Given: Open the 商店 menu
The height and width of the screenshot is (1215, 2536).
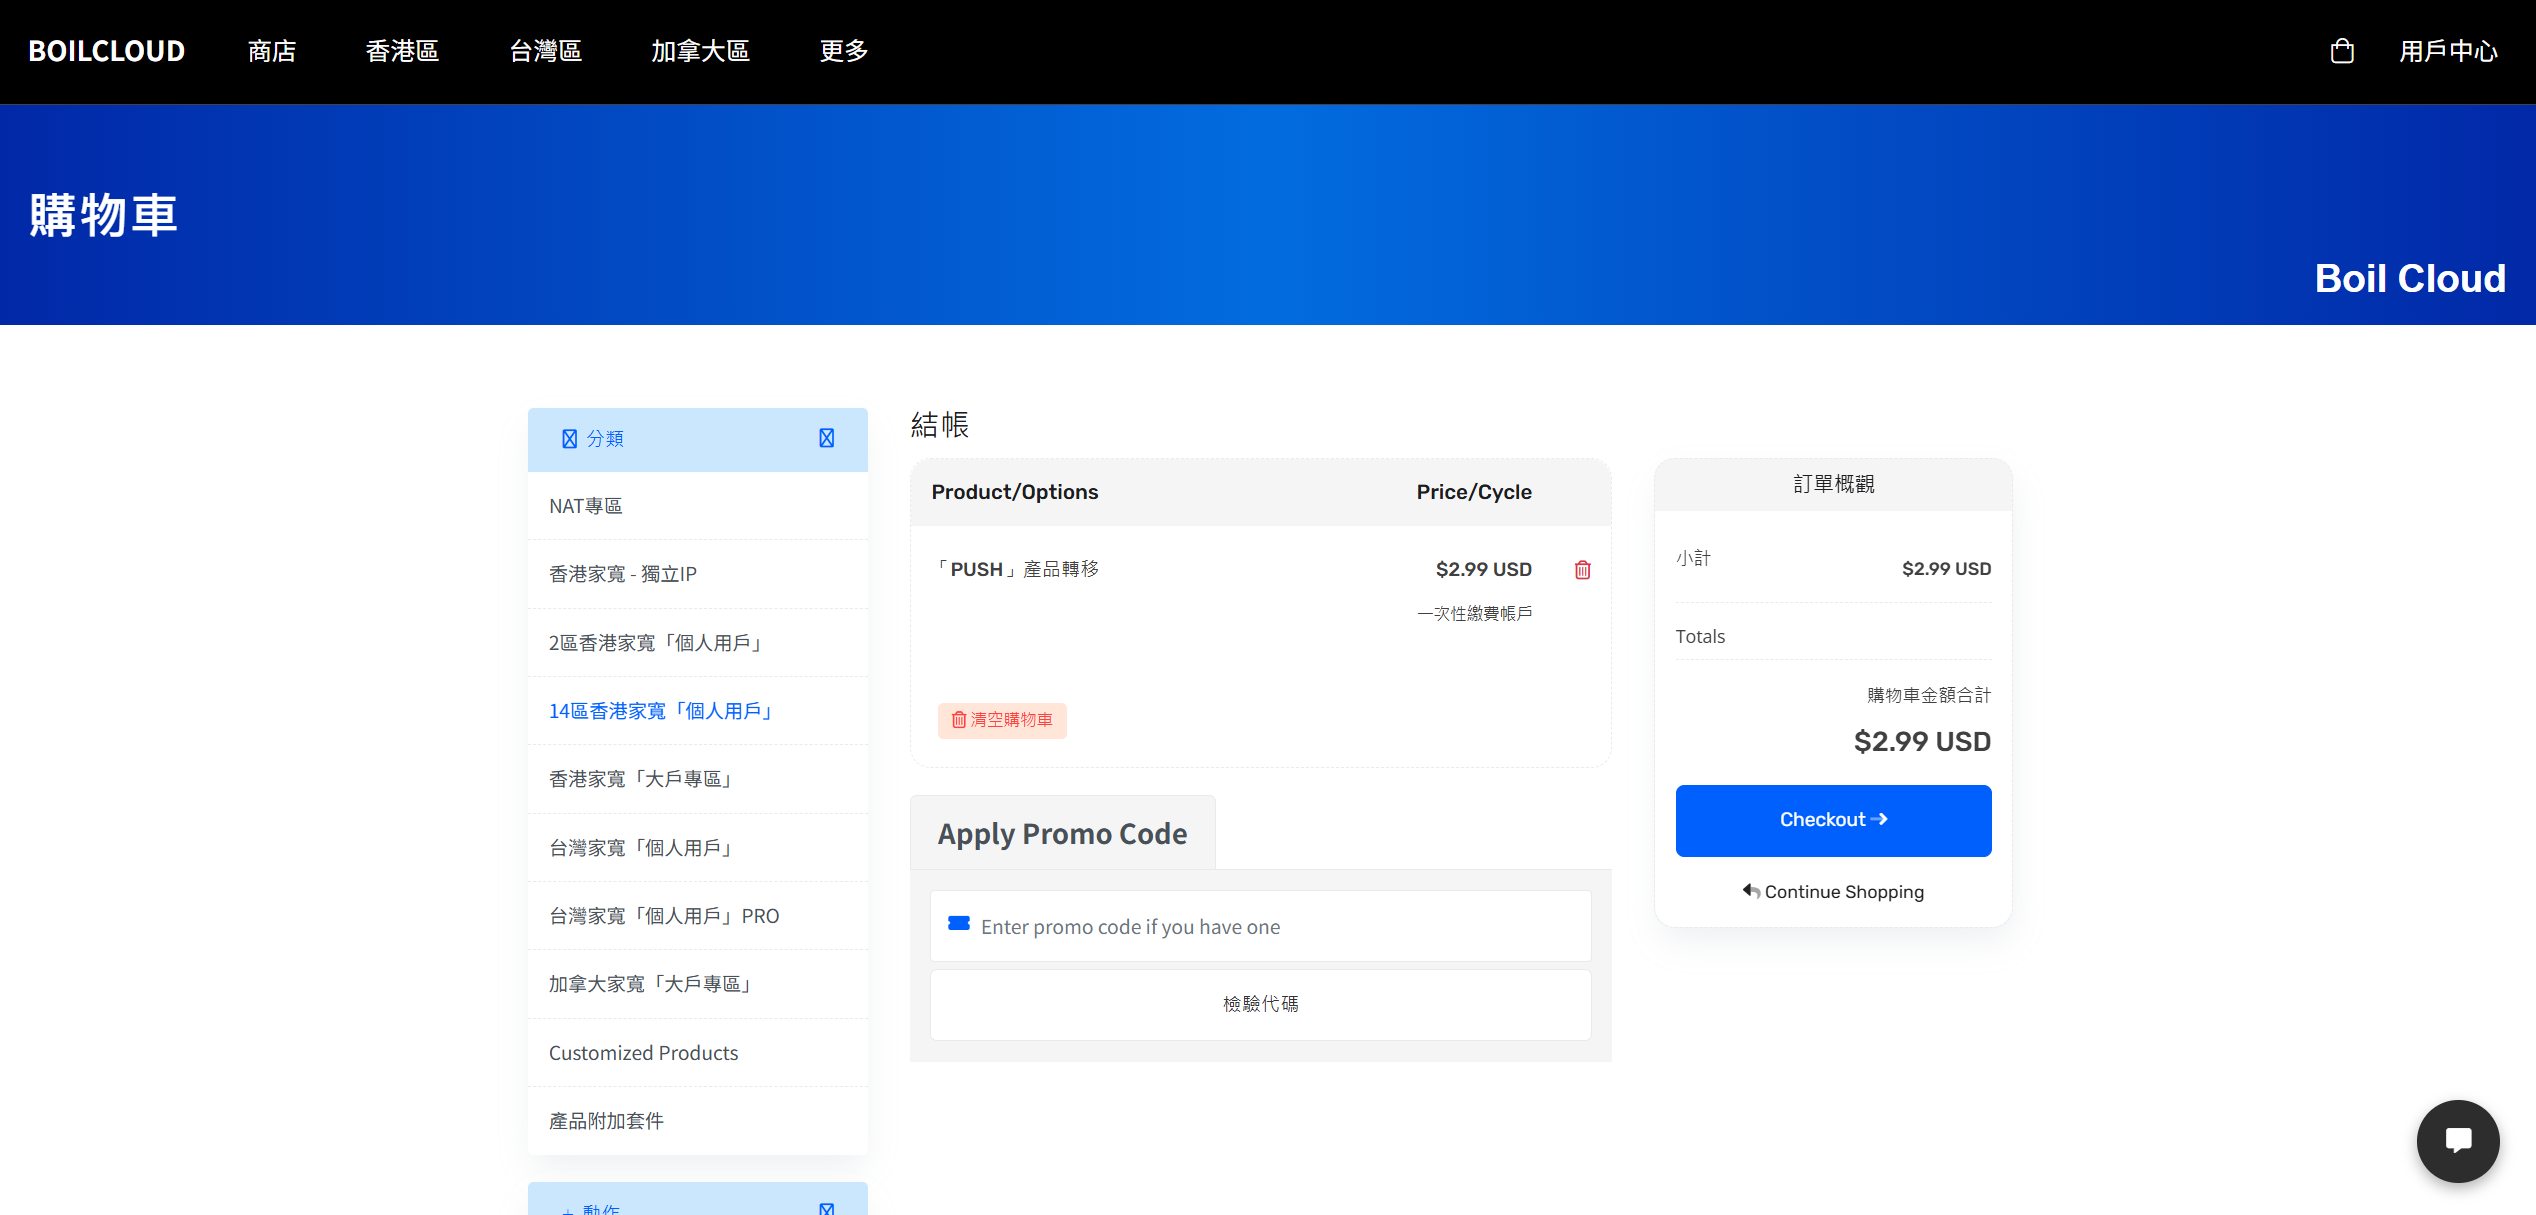Looking at the screenshot, I should pos(272,51).
